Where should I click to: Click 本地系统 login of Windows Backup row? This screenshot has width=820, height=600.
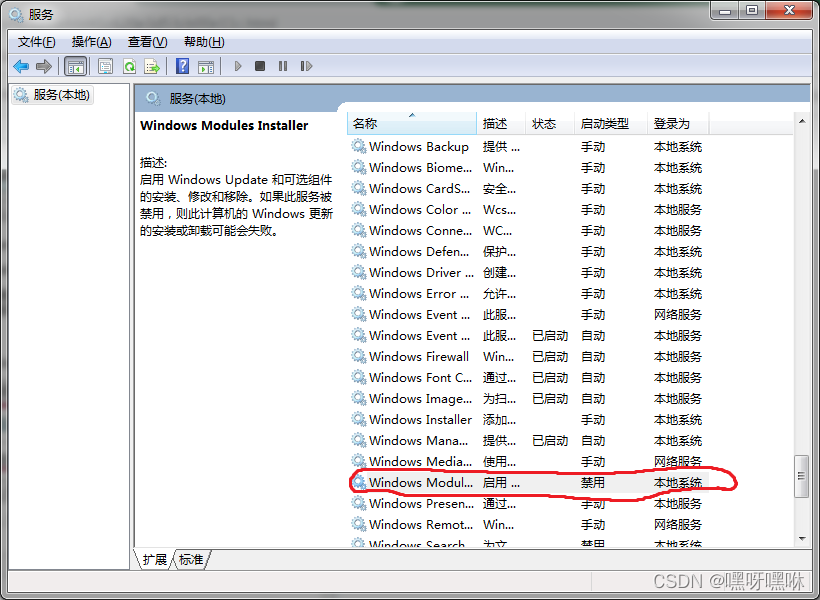(677, 146)
